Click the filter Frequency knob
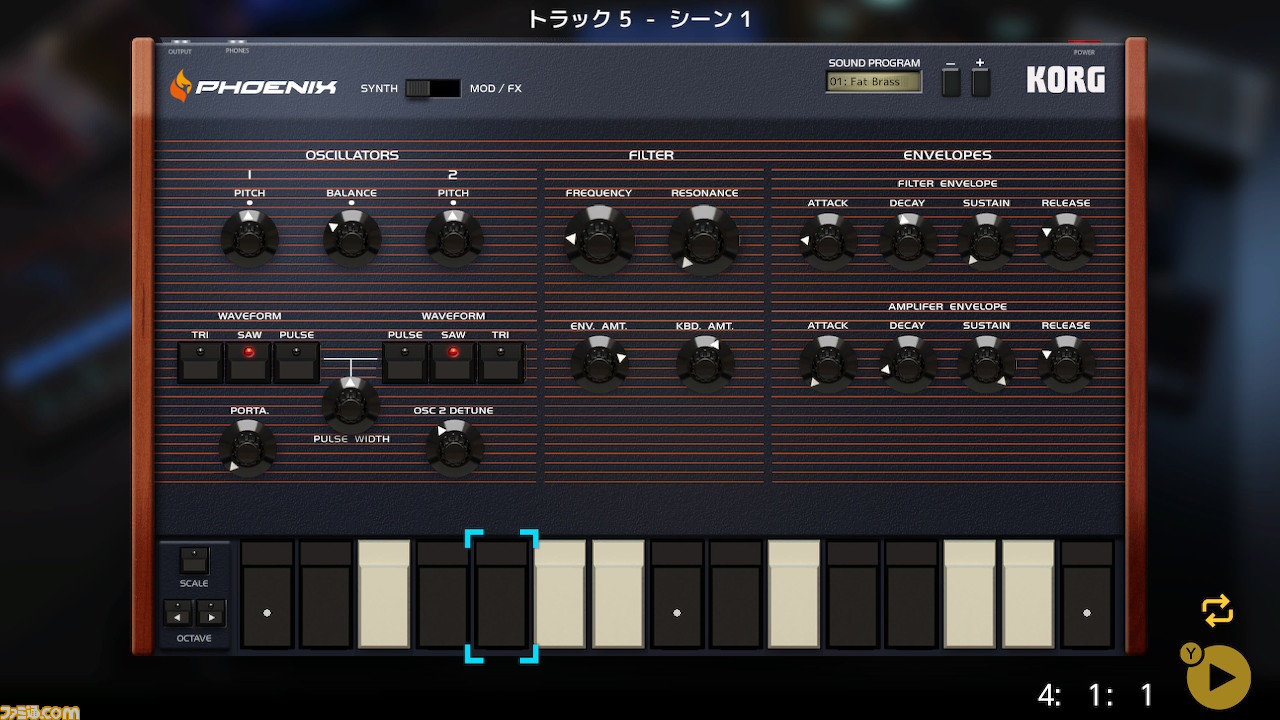Screen dimensions: 1280x720 [599, 240]
